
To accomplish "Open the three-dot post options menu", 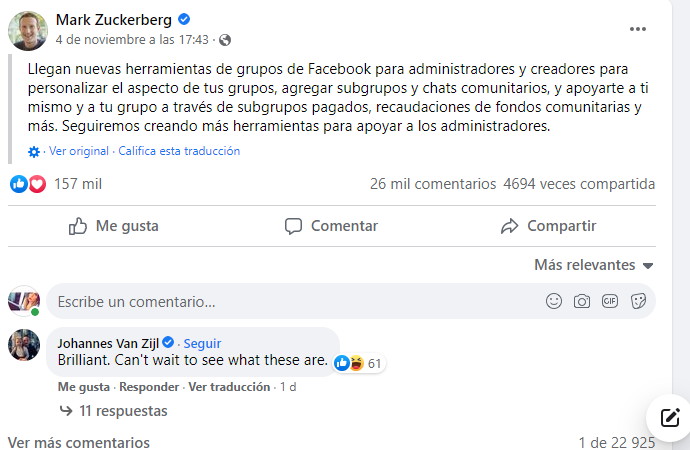I will pyautogui.click(x=638, y=29).
